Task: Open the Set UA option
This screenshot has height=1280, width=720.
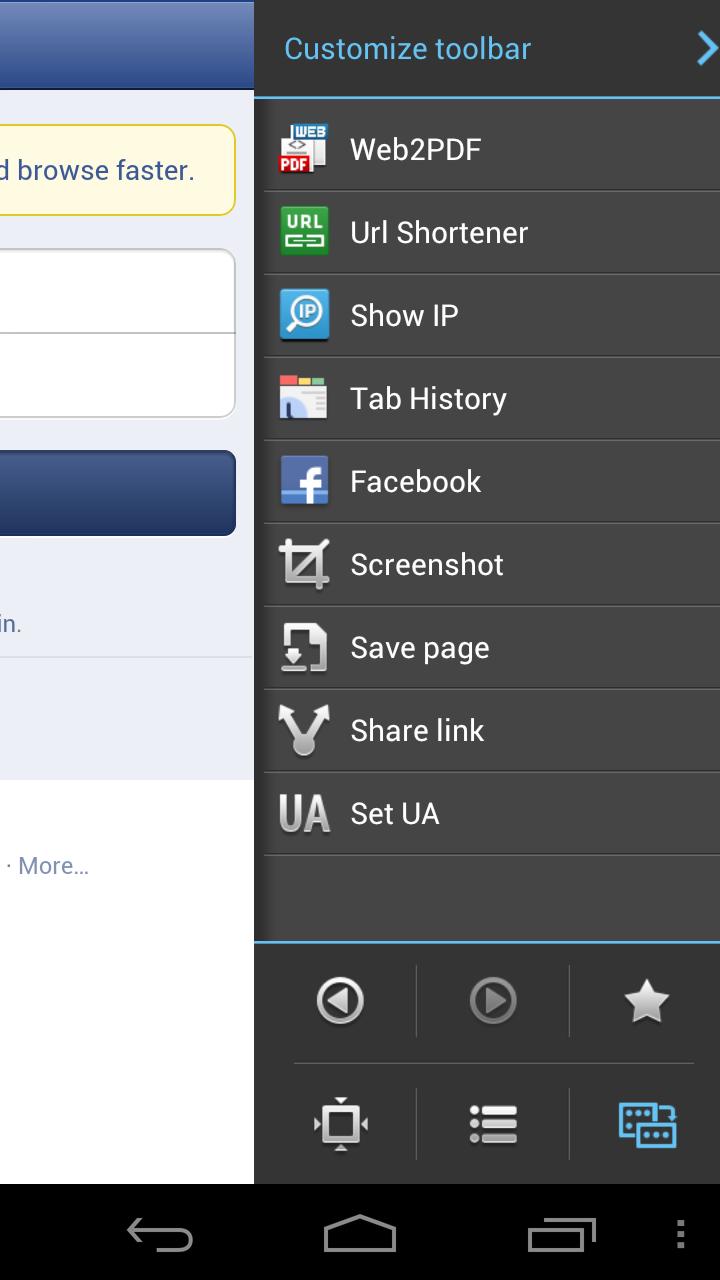Action: pyautogui.click(x=492, y=813)
